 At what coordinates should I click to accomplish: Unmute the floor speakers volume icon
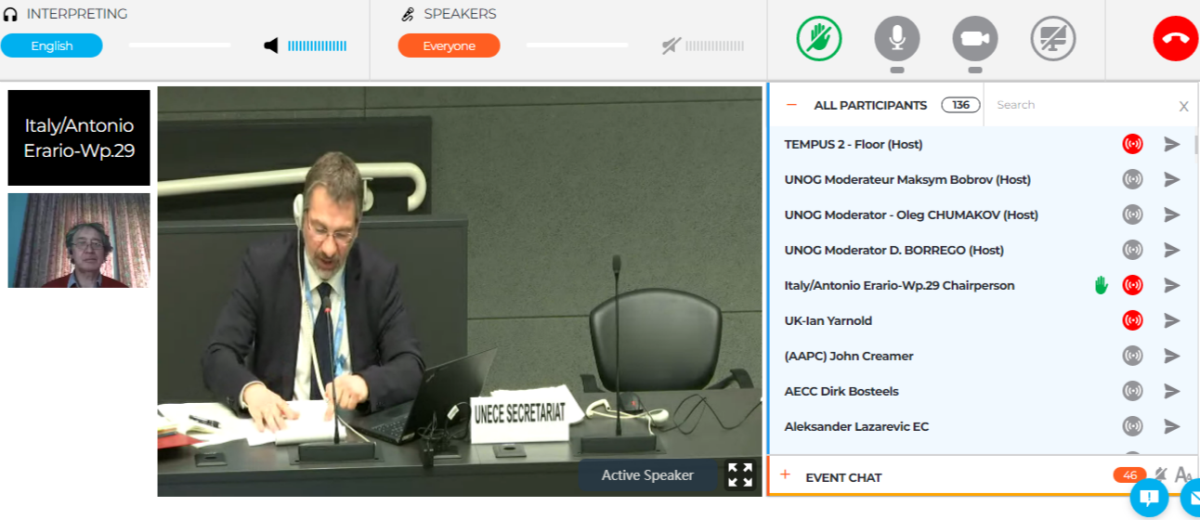(670, 45)
